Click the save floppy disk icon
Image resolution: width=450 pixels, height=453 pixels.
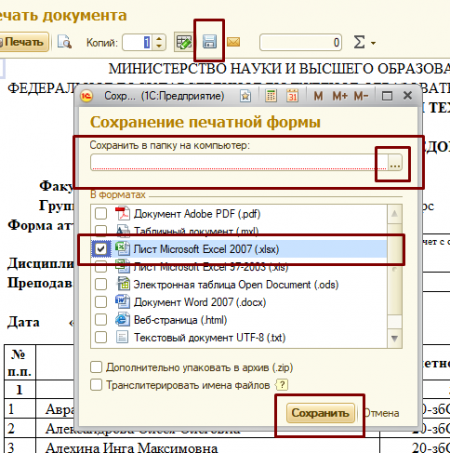coord(209,42)
